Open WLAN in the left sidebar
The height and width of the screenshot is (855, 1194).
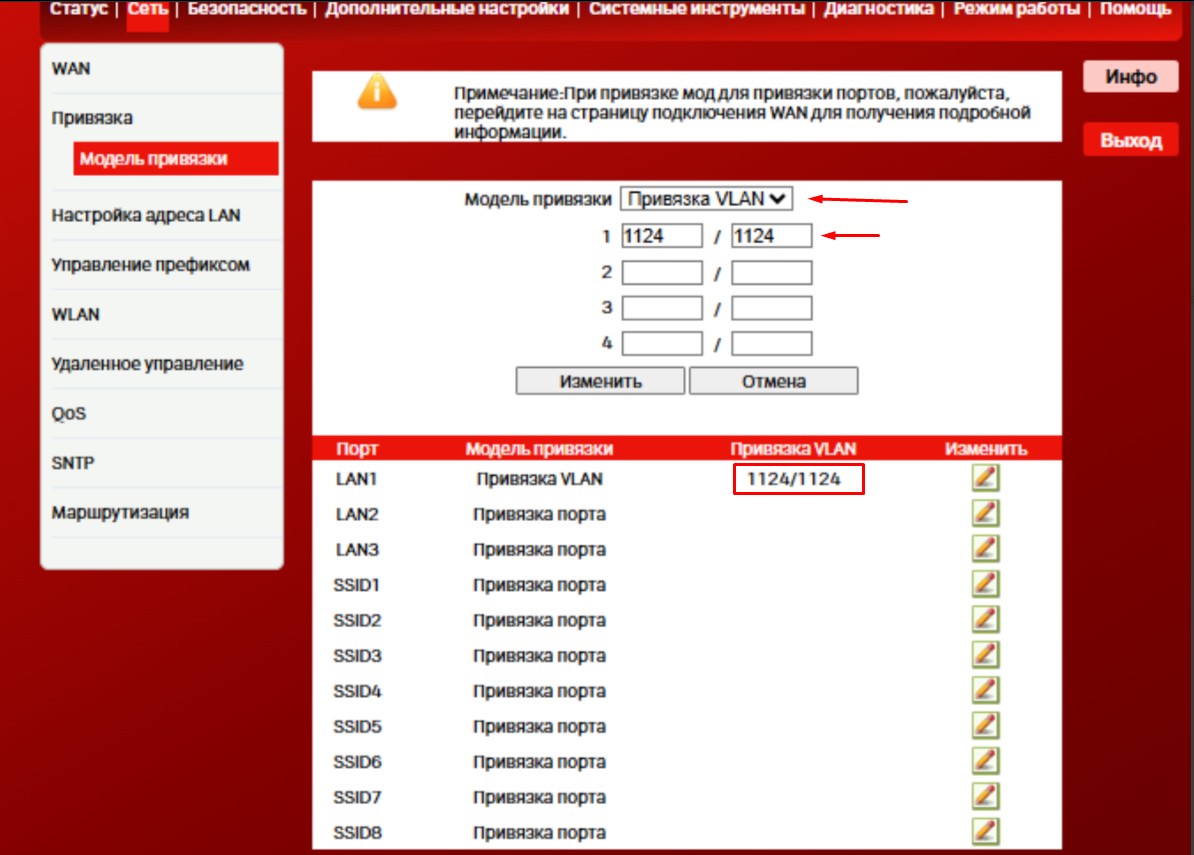pyautogui.click(x=76, y=314)
